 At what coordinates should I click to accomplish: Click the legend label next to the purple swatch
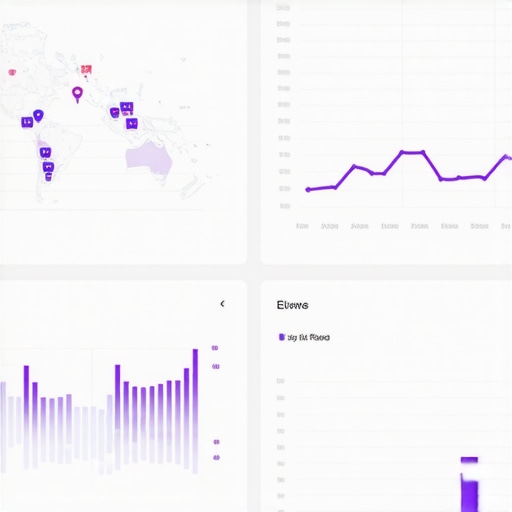[309, 337]
